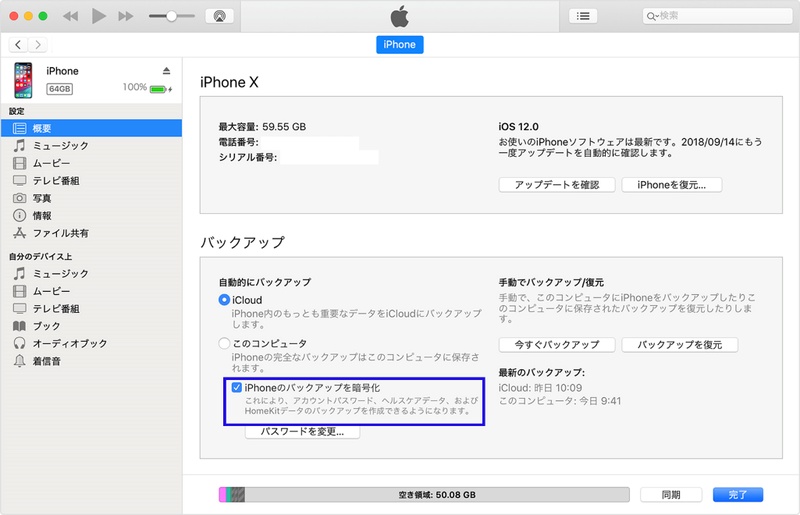Click the 同期 sync button

671,495
